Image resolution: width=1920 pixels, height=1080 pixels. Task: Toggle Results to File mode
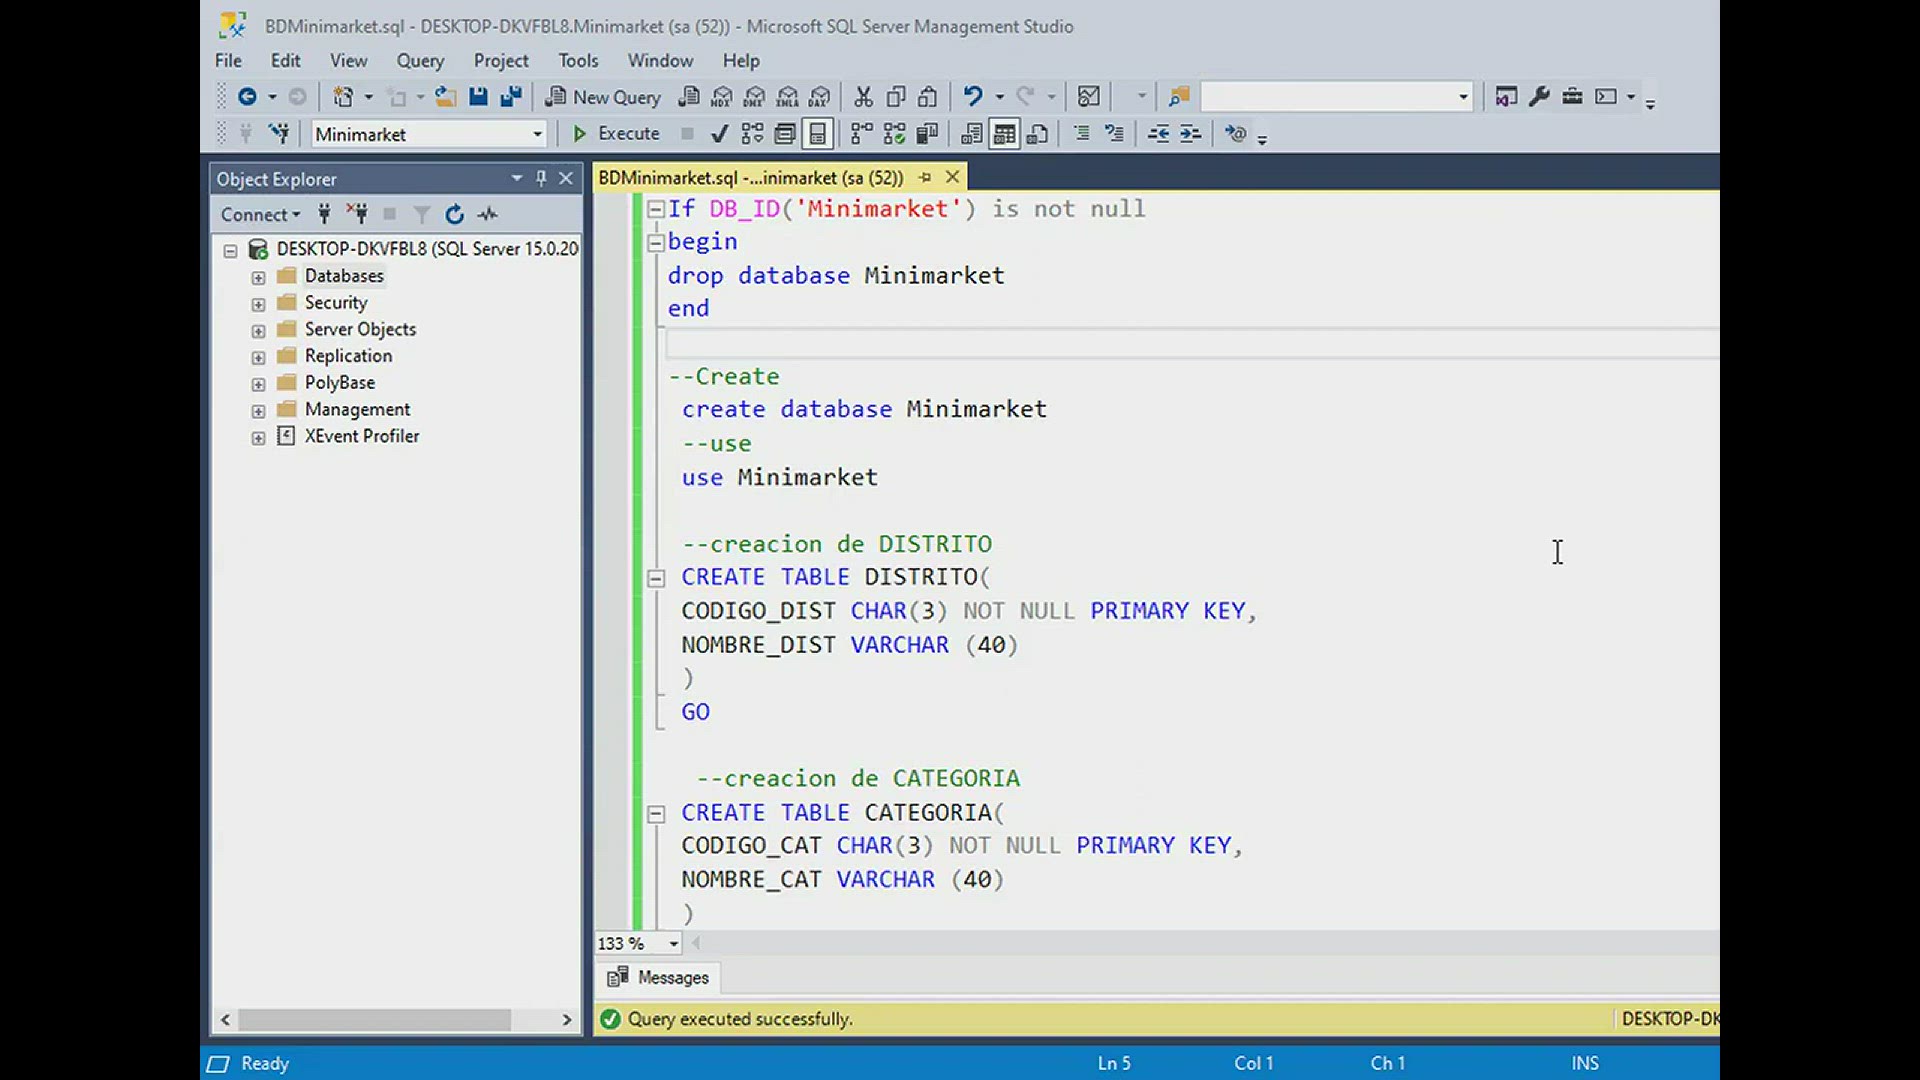click(1037, 134)
